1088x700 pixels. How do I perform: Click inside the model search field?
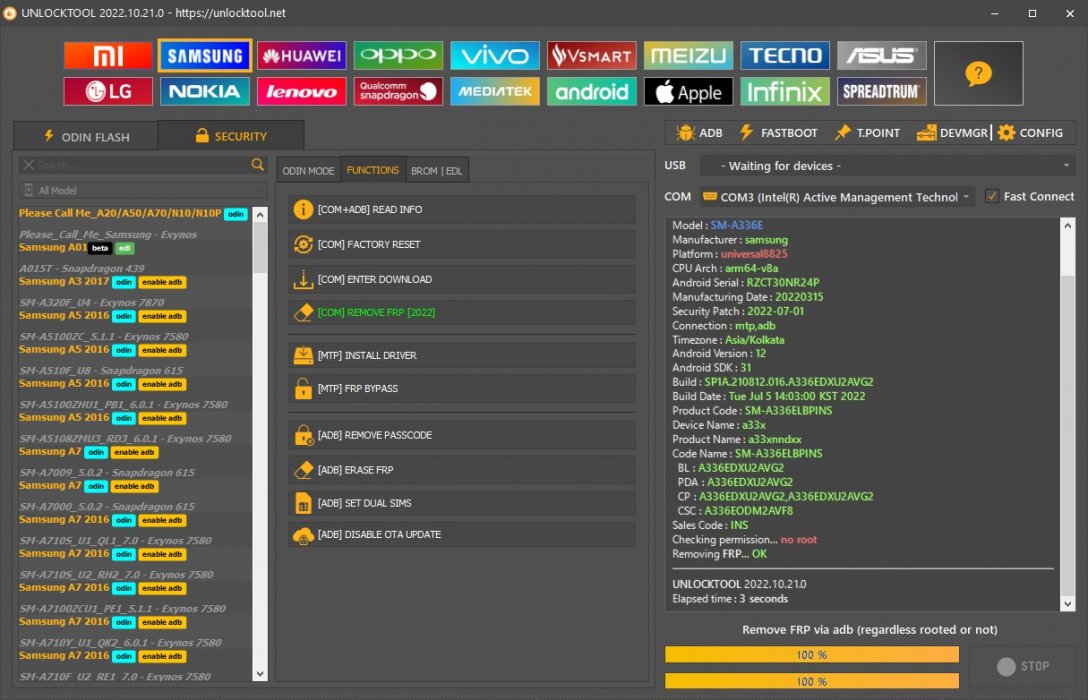click(135, 164)
